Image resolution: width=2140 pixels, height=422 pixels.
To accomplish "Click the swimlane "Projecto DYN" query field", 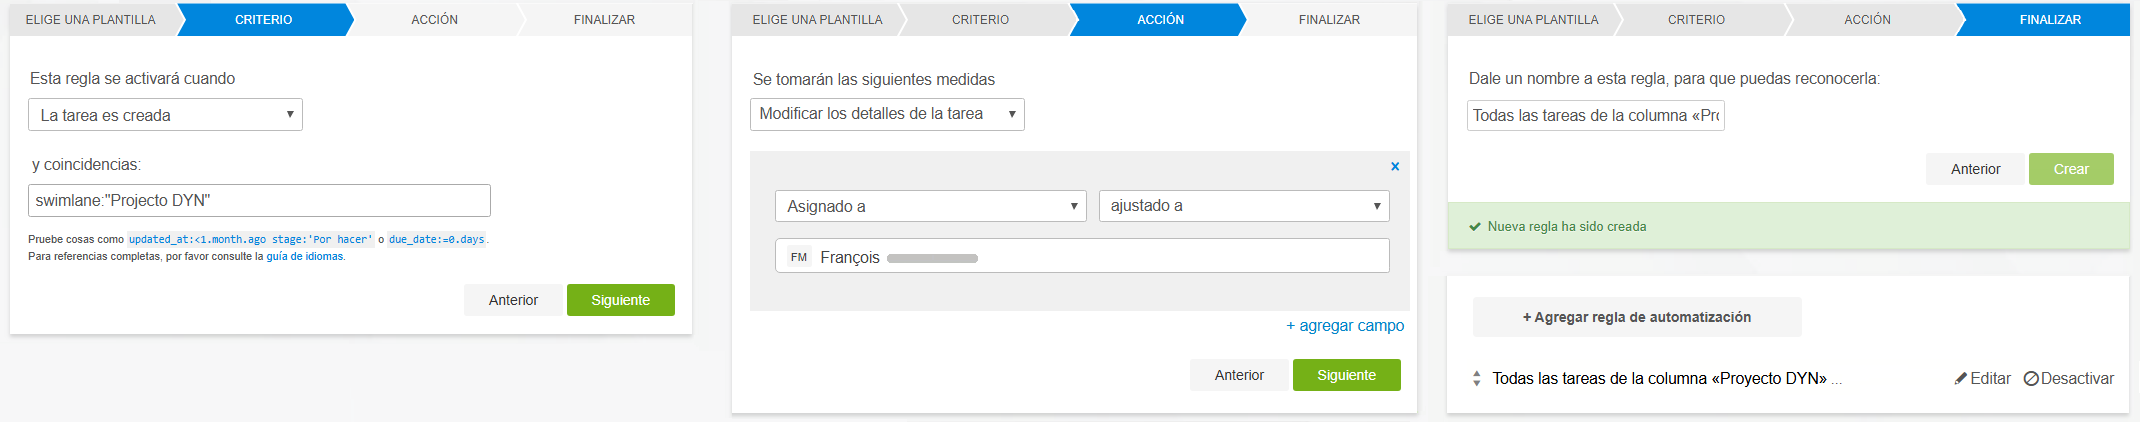I will pyautogui.click(x=259, y=201).
